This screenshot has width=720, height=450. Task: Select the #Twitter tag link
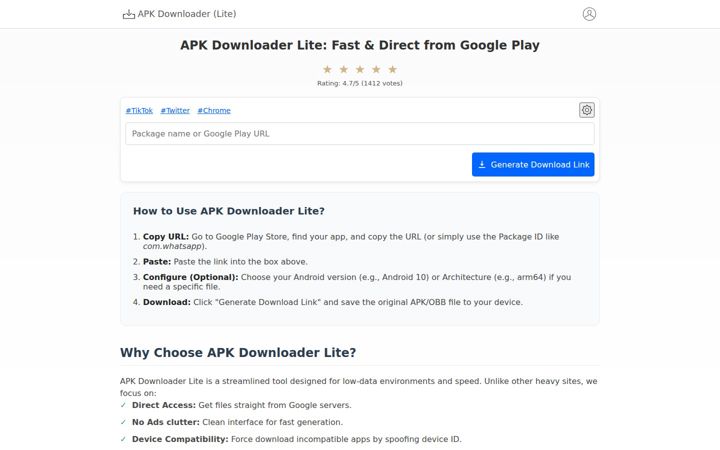[x=175, y=111]
